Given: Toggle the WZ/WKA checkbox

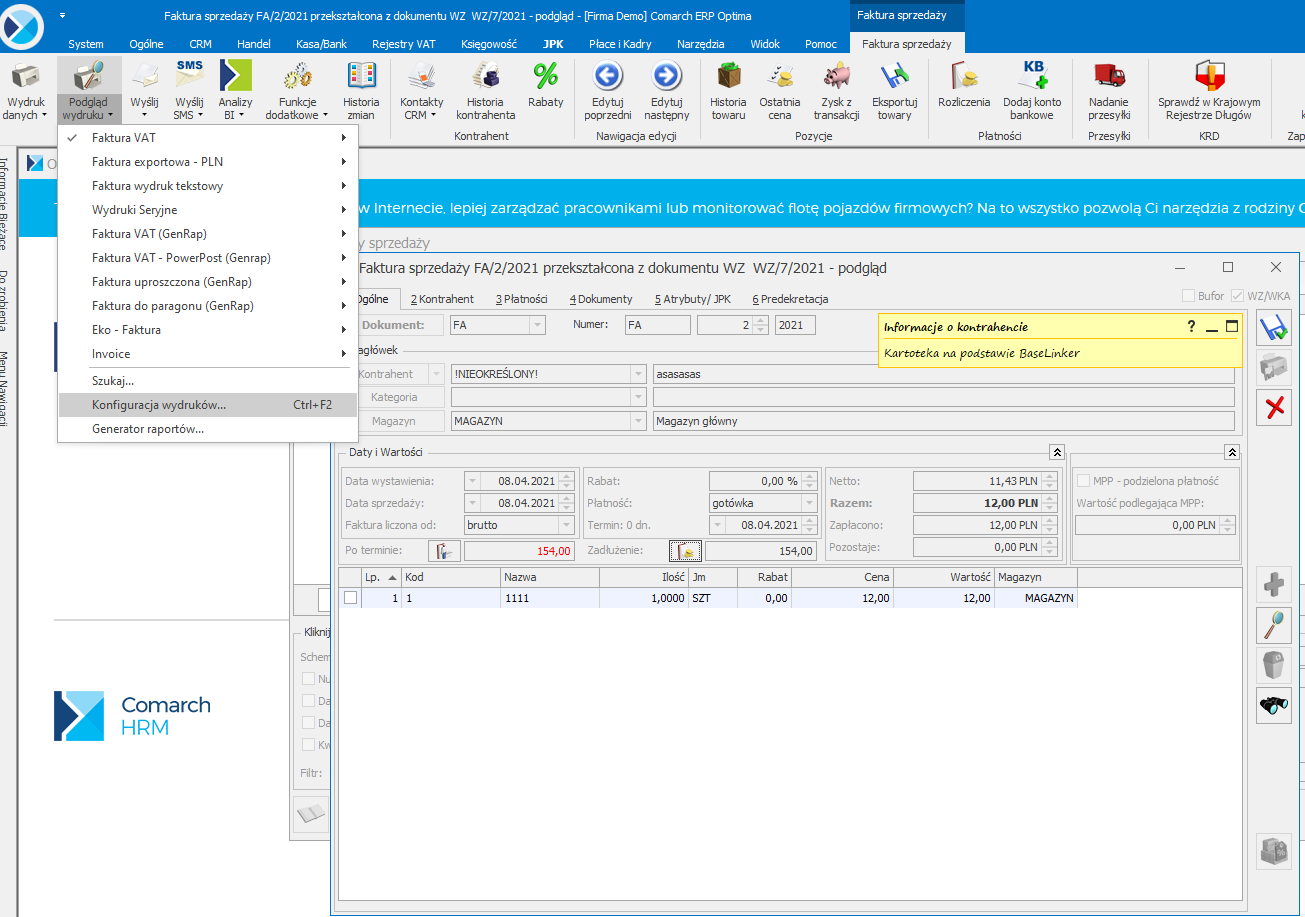Looking at the screenshot, I should [x=1238, y=296].
